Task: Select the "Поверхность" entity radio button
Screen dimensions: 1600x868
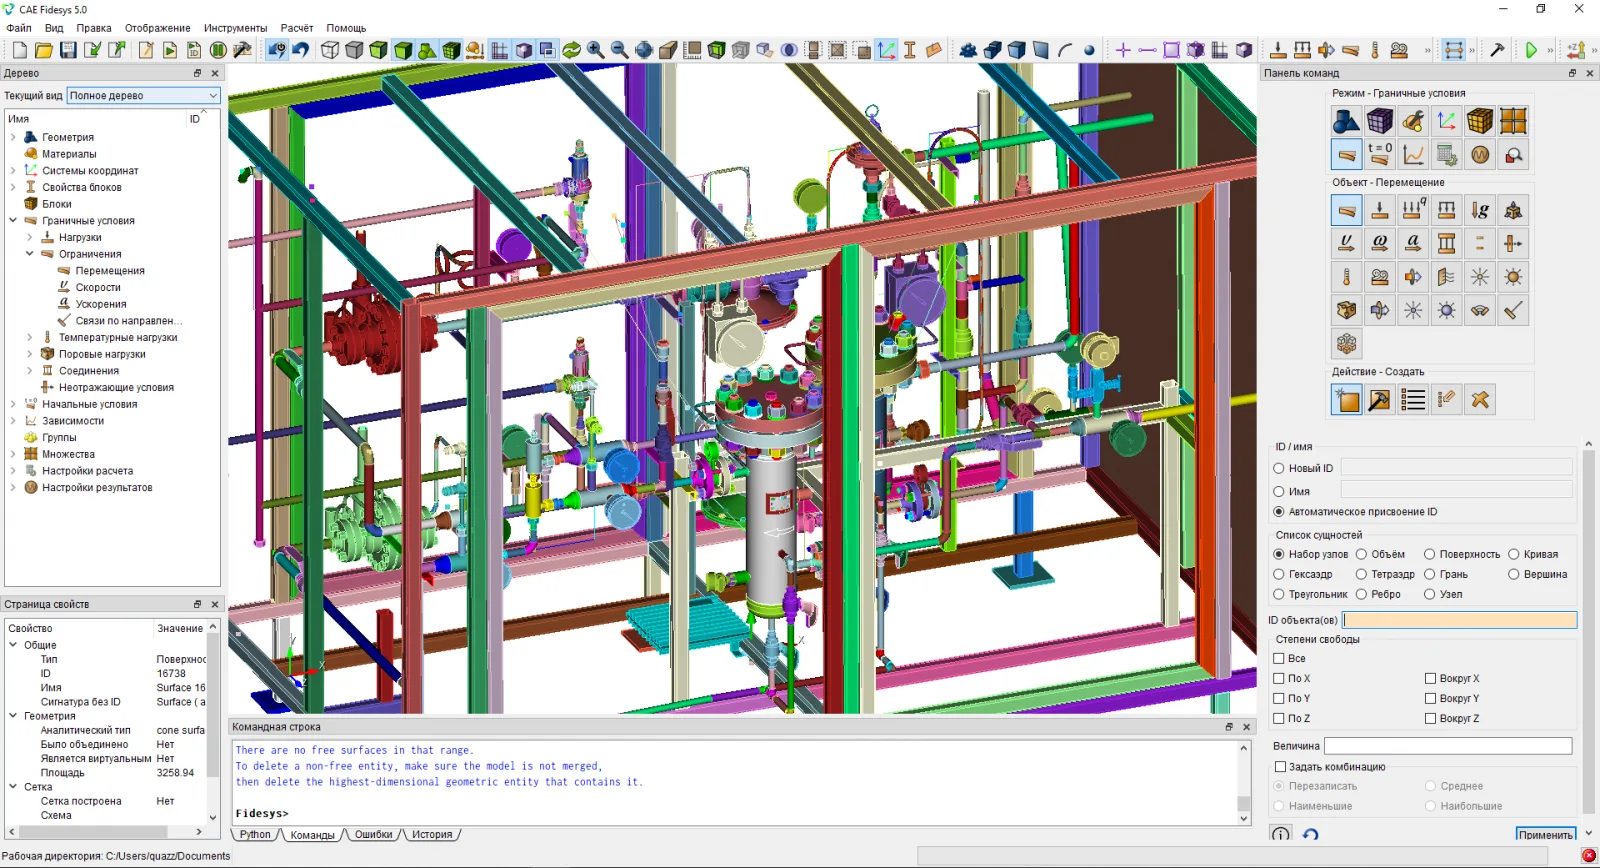Action: tap(1430, 554)
